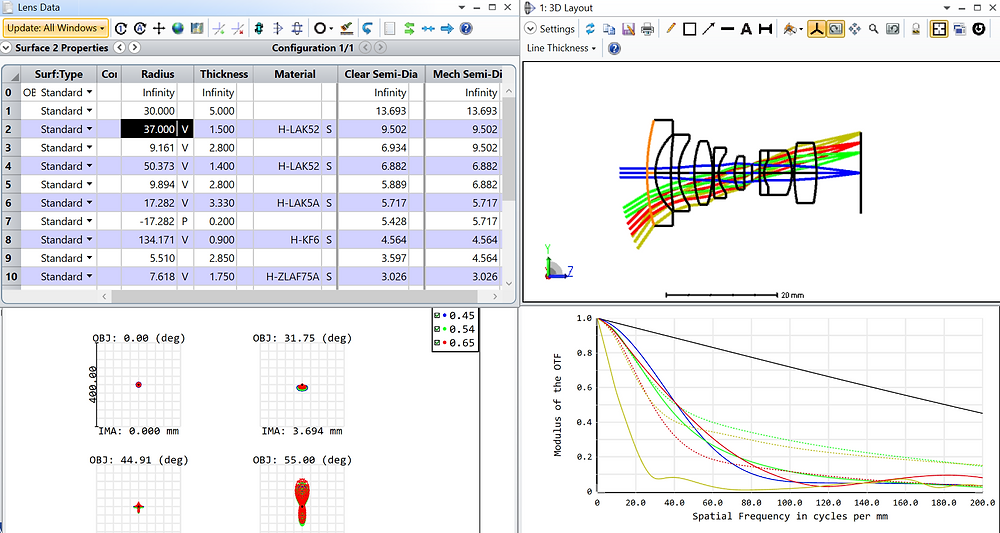Select the H-LAK5A material cell

(x=288, y=203)
